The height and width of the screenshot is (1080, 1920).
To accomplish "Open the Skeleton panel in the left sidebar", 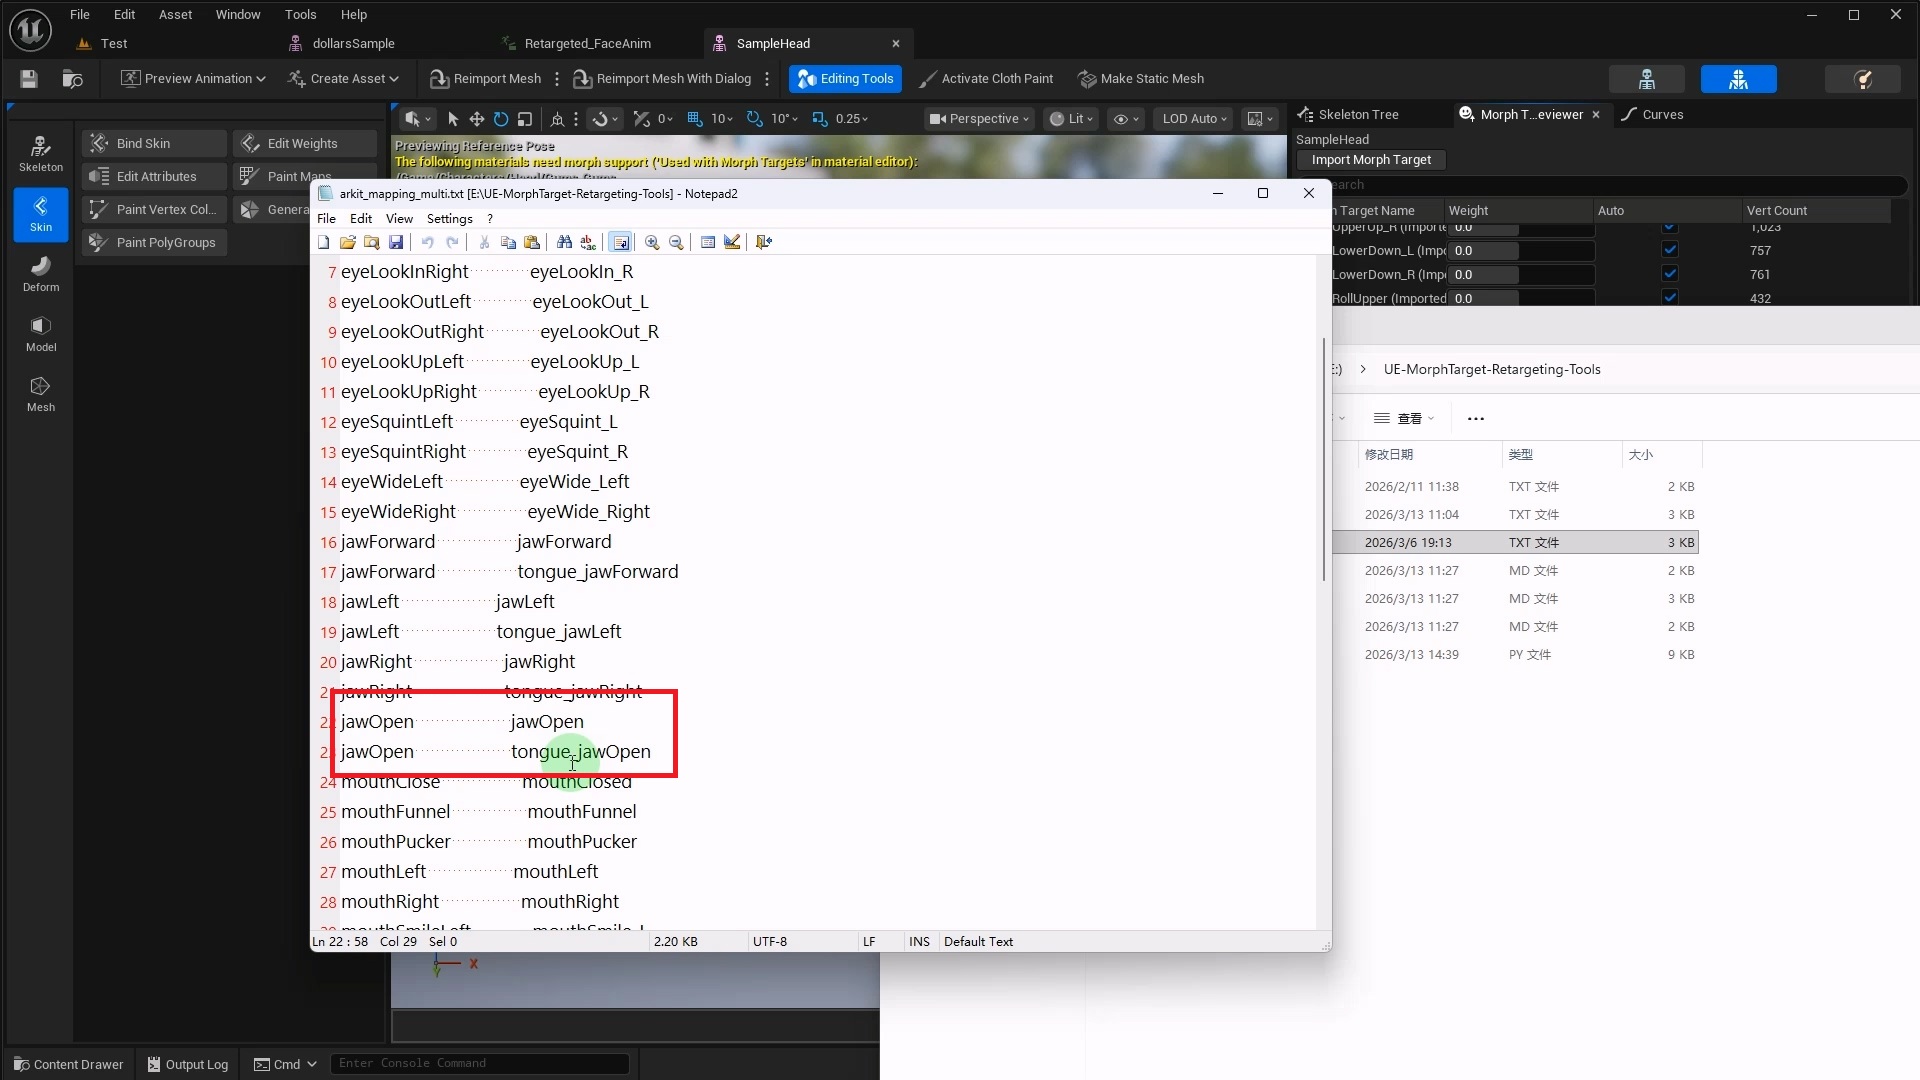I will (40, 152).
